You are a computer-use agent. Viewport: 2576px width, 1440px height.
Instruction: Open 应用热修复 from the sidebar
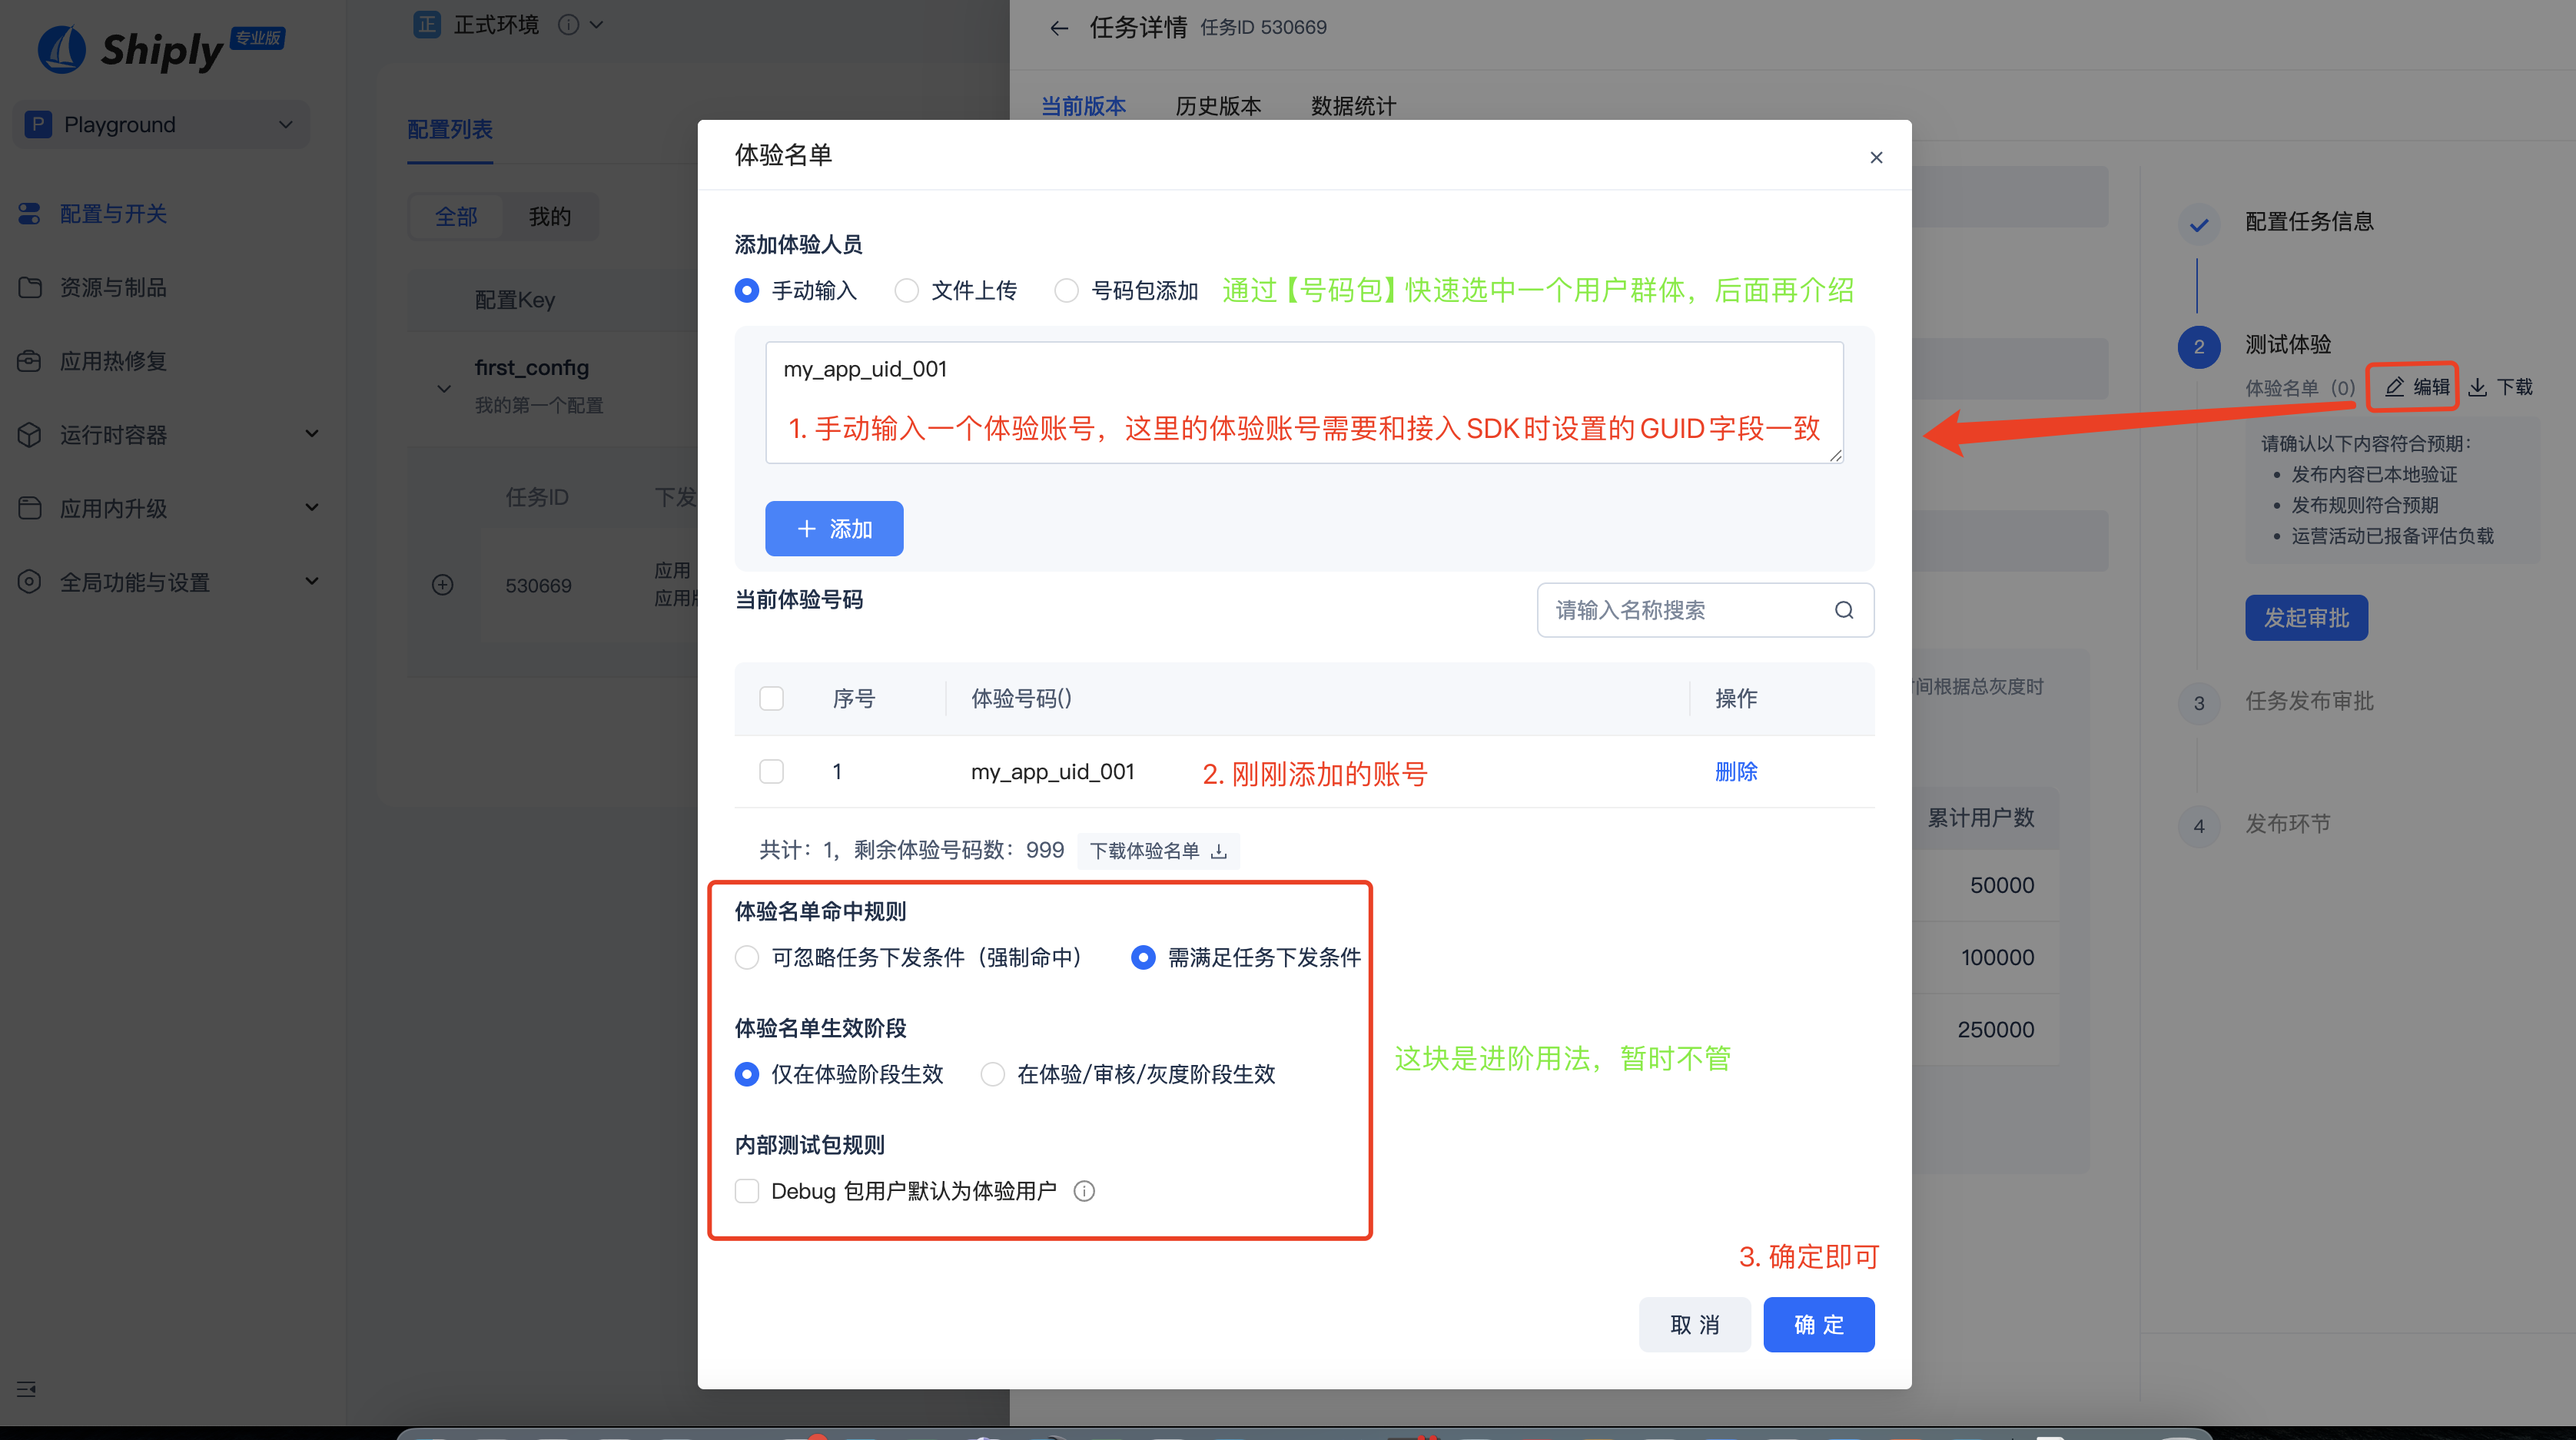(x=112, y=361)
